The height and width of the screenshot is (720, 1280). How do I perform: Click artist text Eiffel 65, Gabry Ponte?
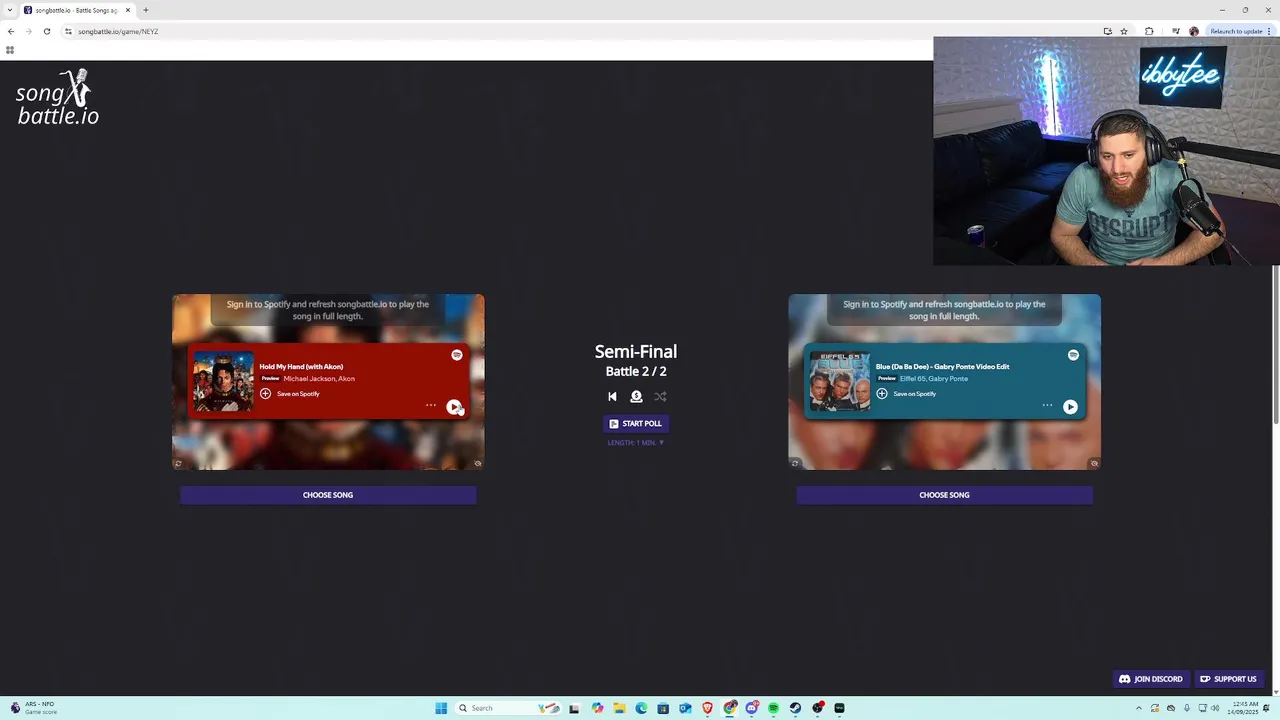pyautogui.click(x=934, y=379)
